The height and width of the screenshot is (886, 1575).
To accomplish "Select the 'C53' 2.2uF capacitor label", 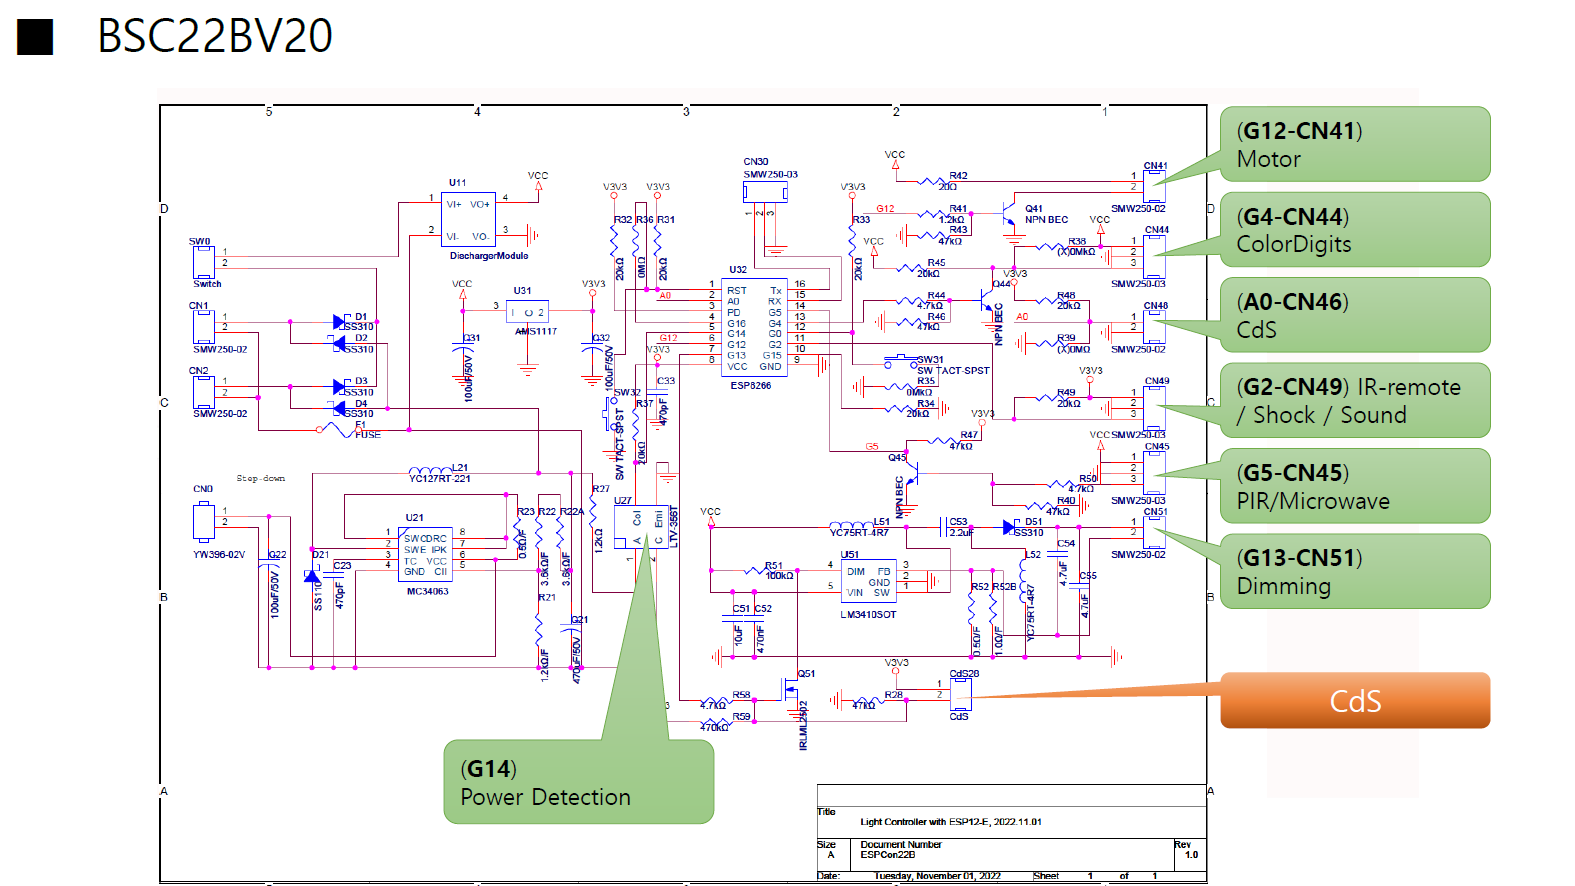I will pos(958,522).
